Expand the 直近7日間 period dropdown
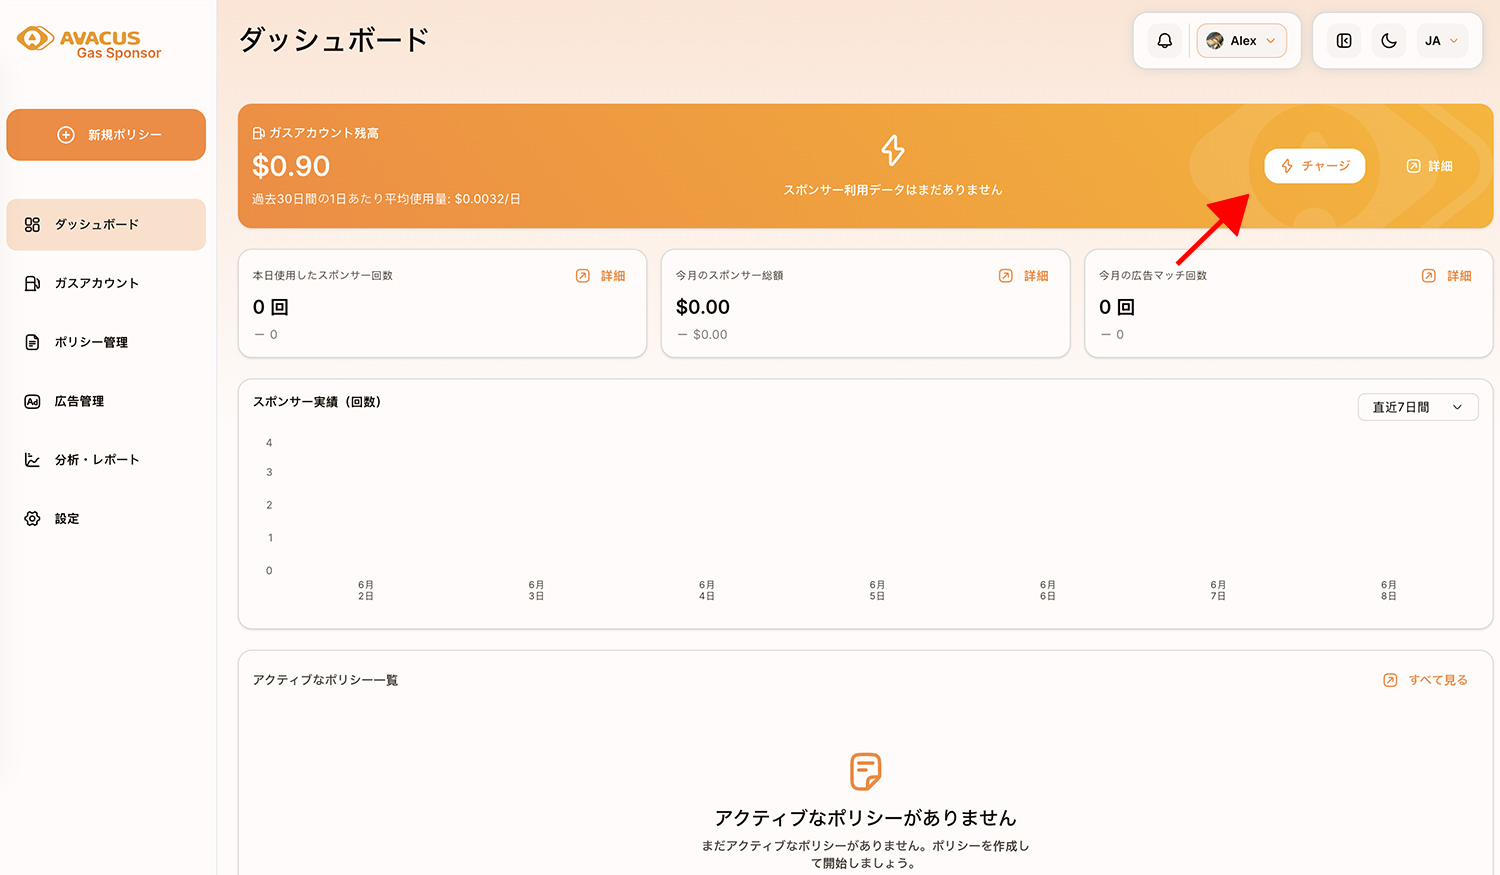 tap(1418, 407)
